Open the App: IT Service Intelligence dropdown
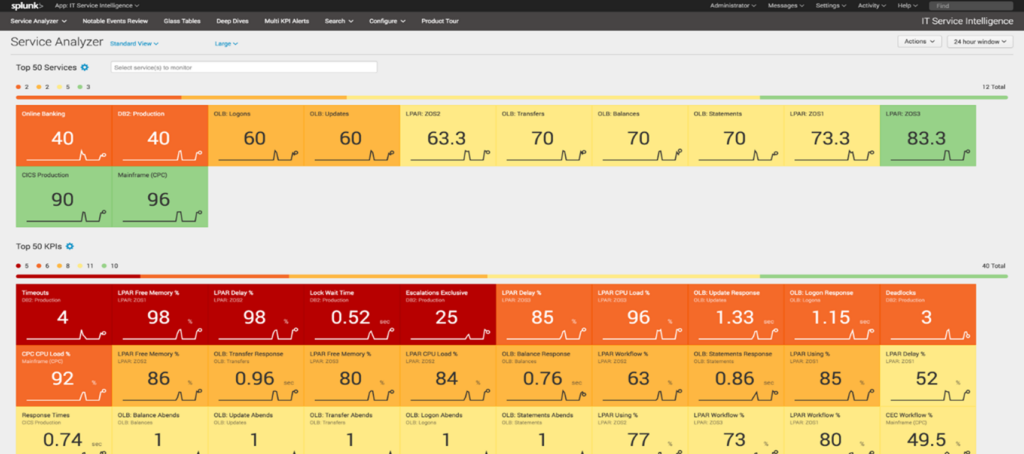 tap(98, 5)
